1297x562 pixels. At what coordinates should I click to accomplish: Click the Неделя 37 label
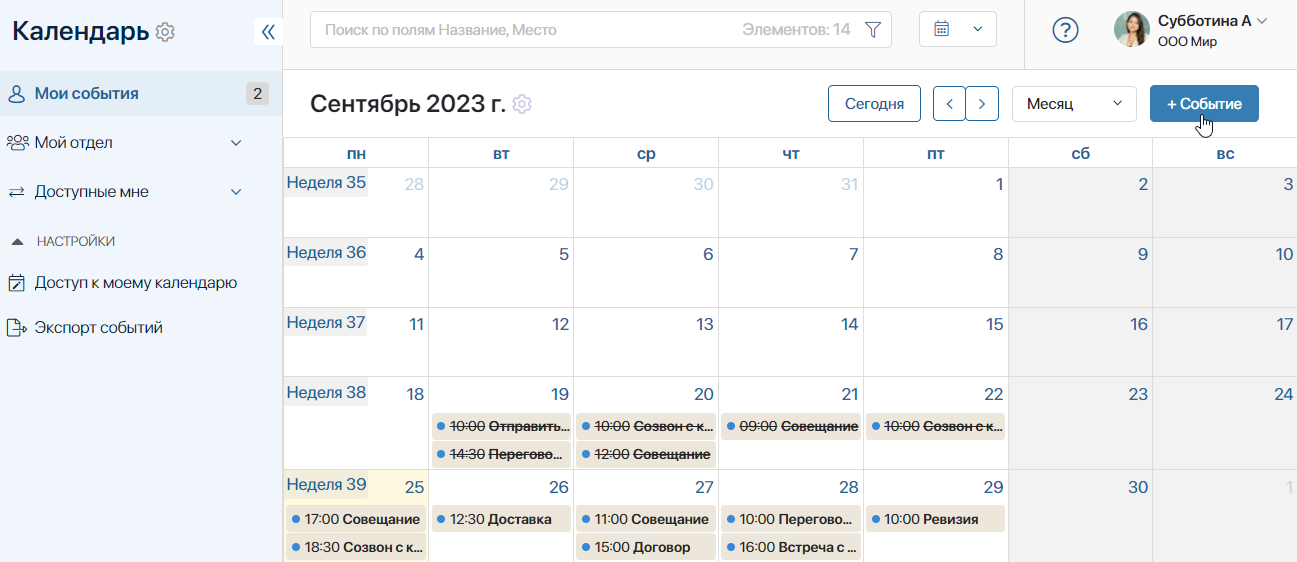(327, 322)
